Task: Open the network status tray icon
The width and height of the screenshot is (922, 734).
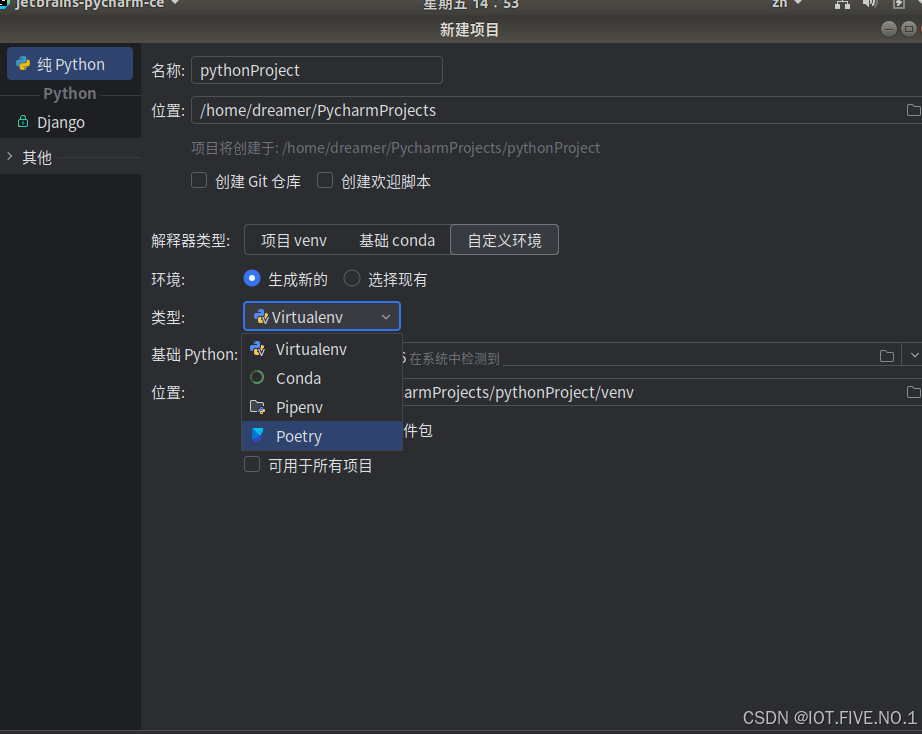Action: [x=842, y=5]
